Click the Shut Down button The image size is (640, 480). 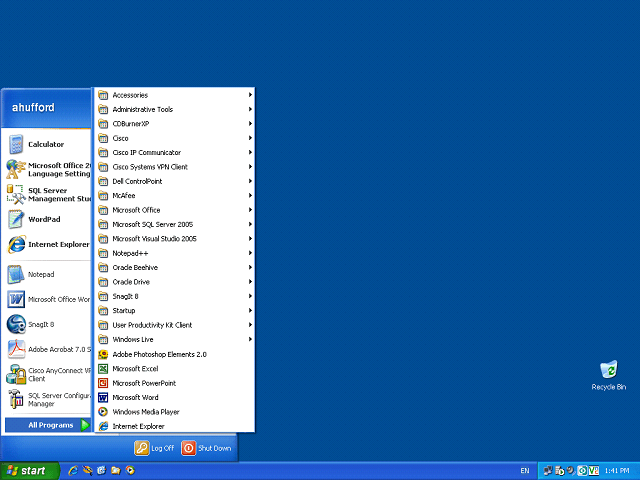click(x=206, y=448)
